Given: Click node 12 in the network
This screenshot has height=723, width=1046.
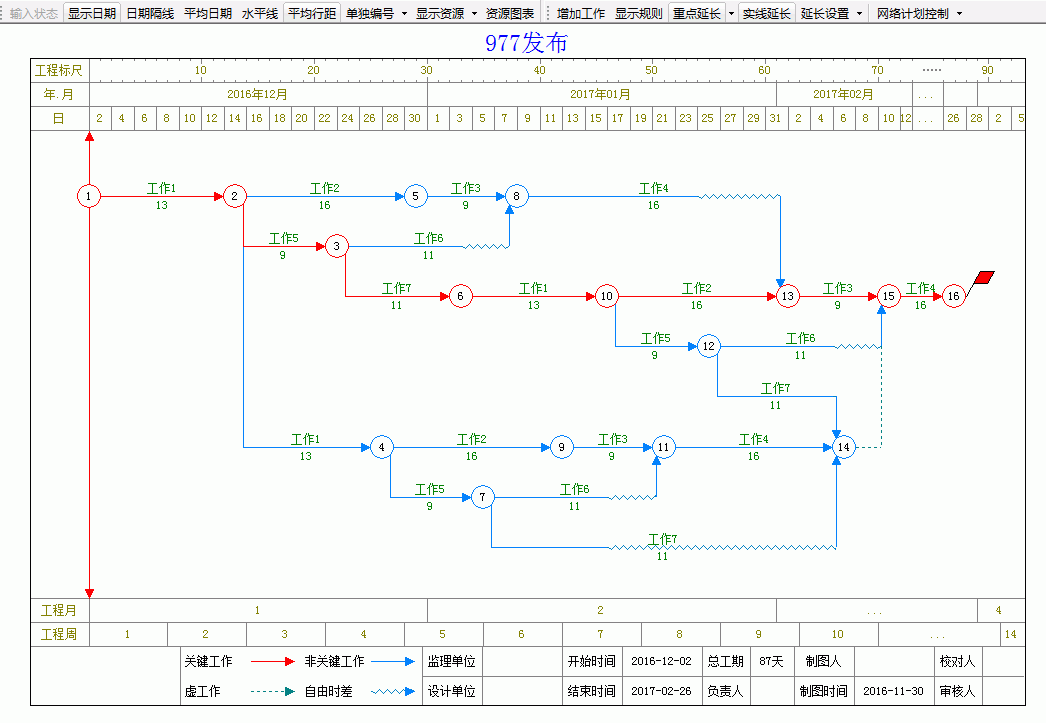Looking at the screenshot, I should click(x=709, y=347).
